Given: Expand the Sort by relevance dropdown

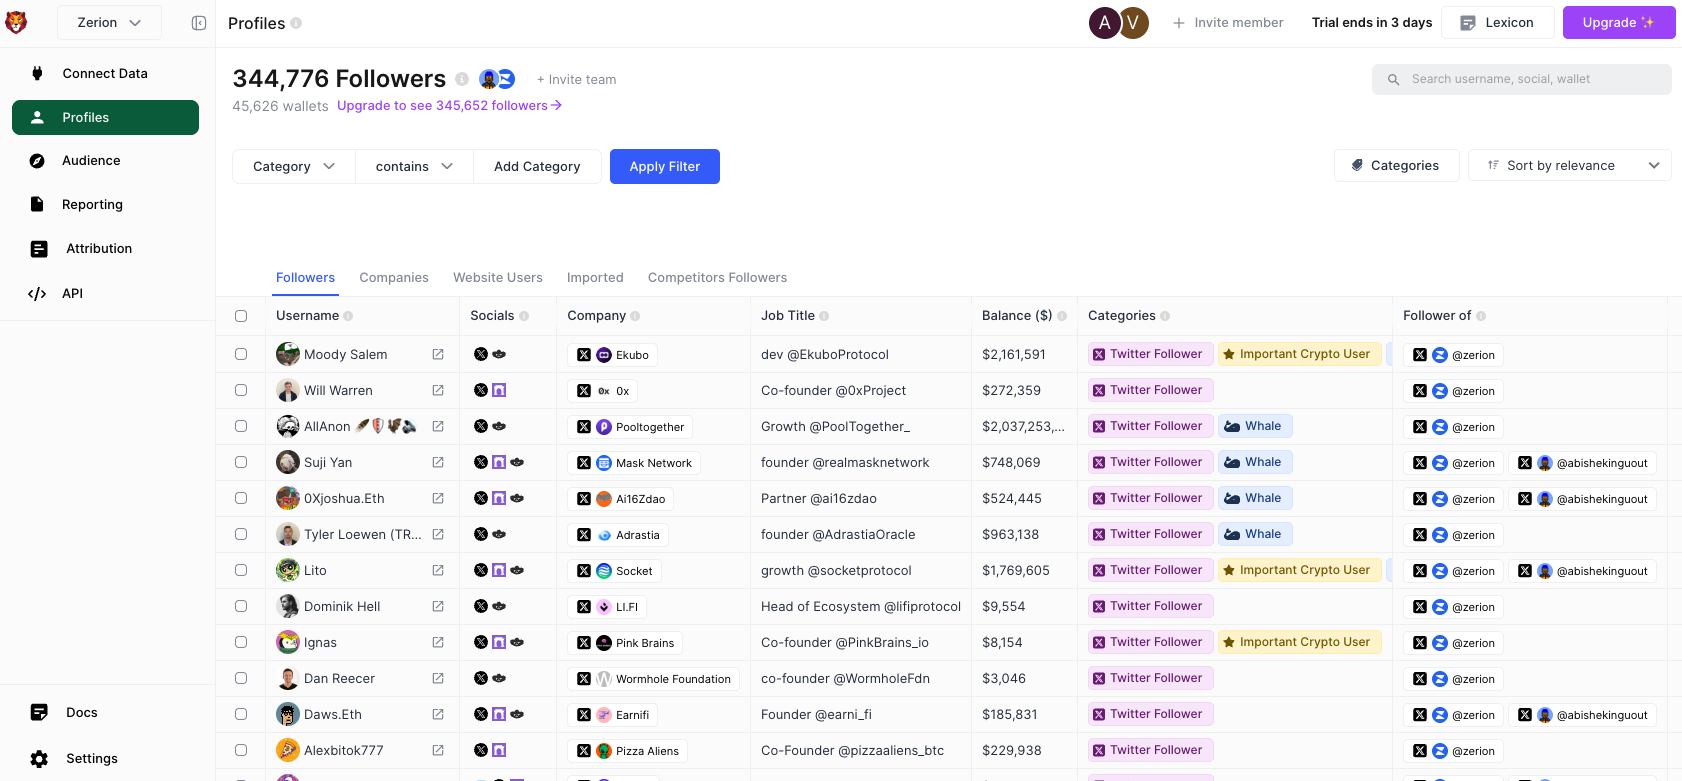Looking at the screenshot, I should click(1569, 166).
